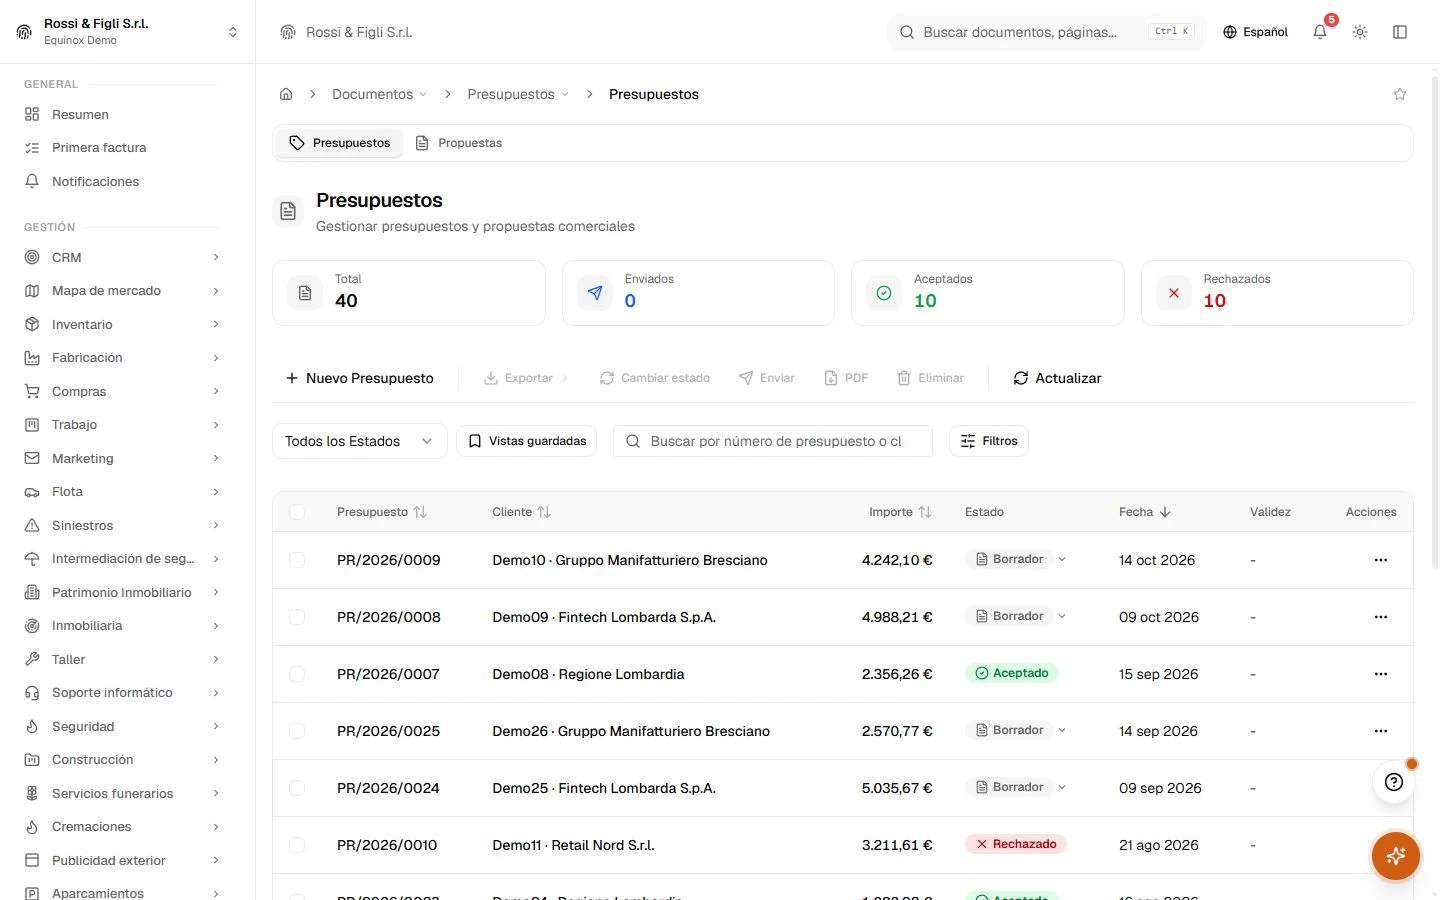Go to home via breadcrumb house icon
Viewport: 1440px width, 900px height.
pyautogui.click(x=286, y=94)
